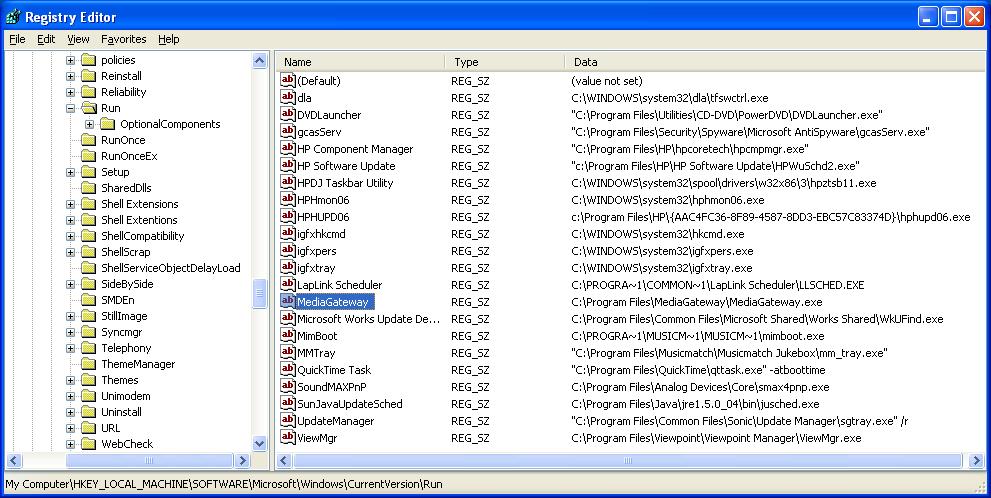The width and height of the screenshot is (991, 498).
Task: Expand the Setup key
Action: click(70, 173)
